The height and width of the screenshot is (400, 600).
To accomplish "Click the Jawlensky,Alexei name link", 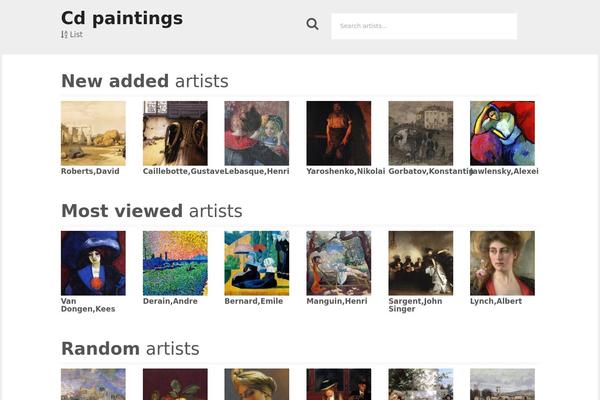I will (504, 171).
